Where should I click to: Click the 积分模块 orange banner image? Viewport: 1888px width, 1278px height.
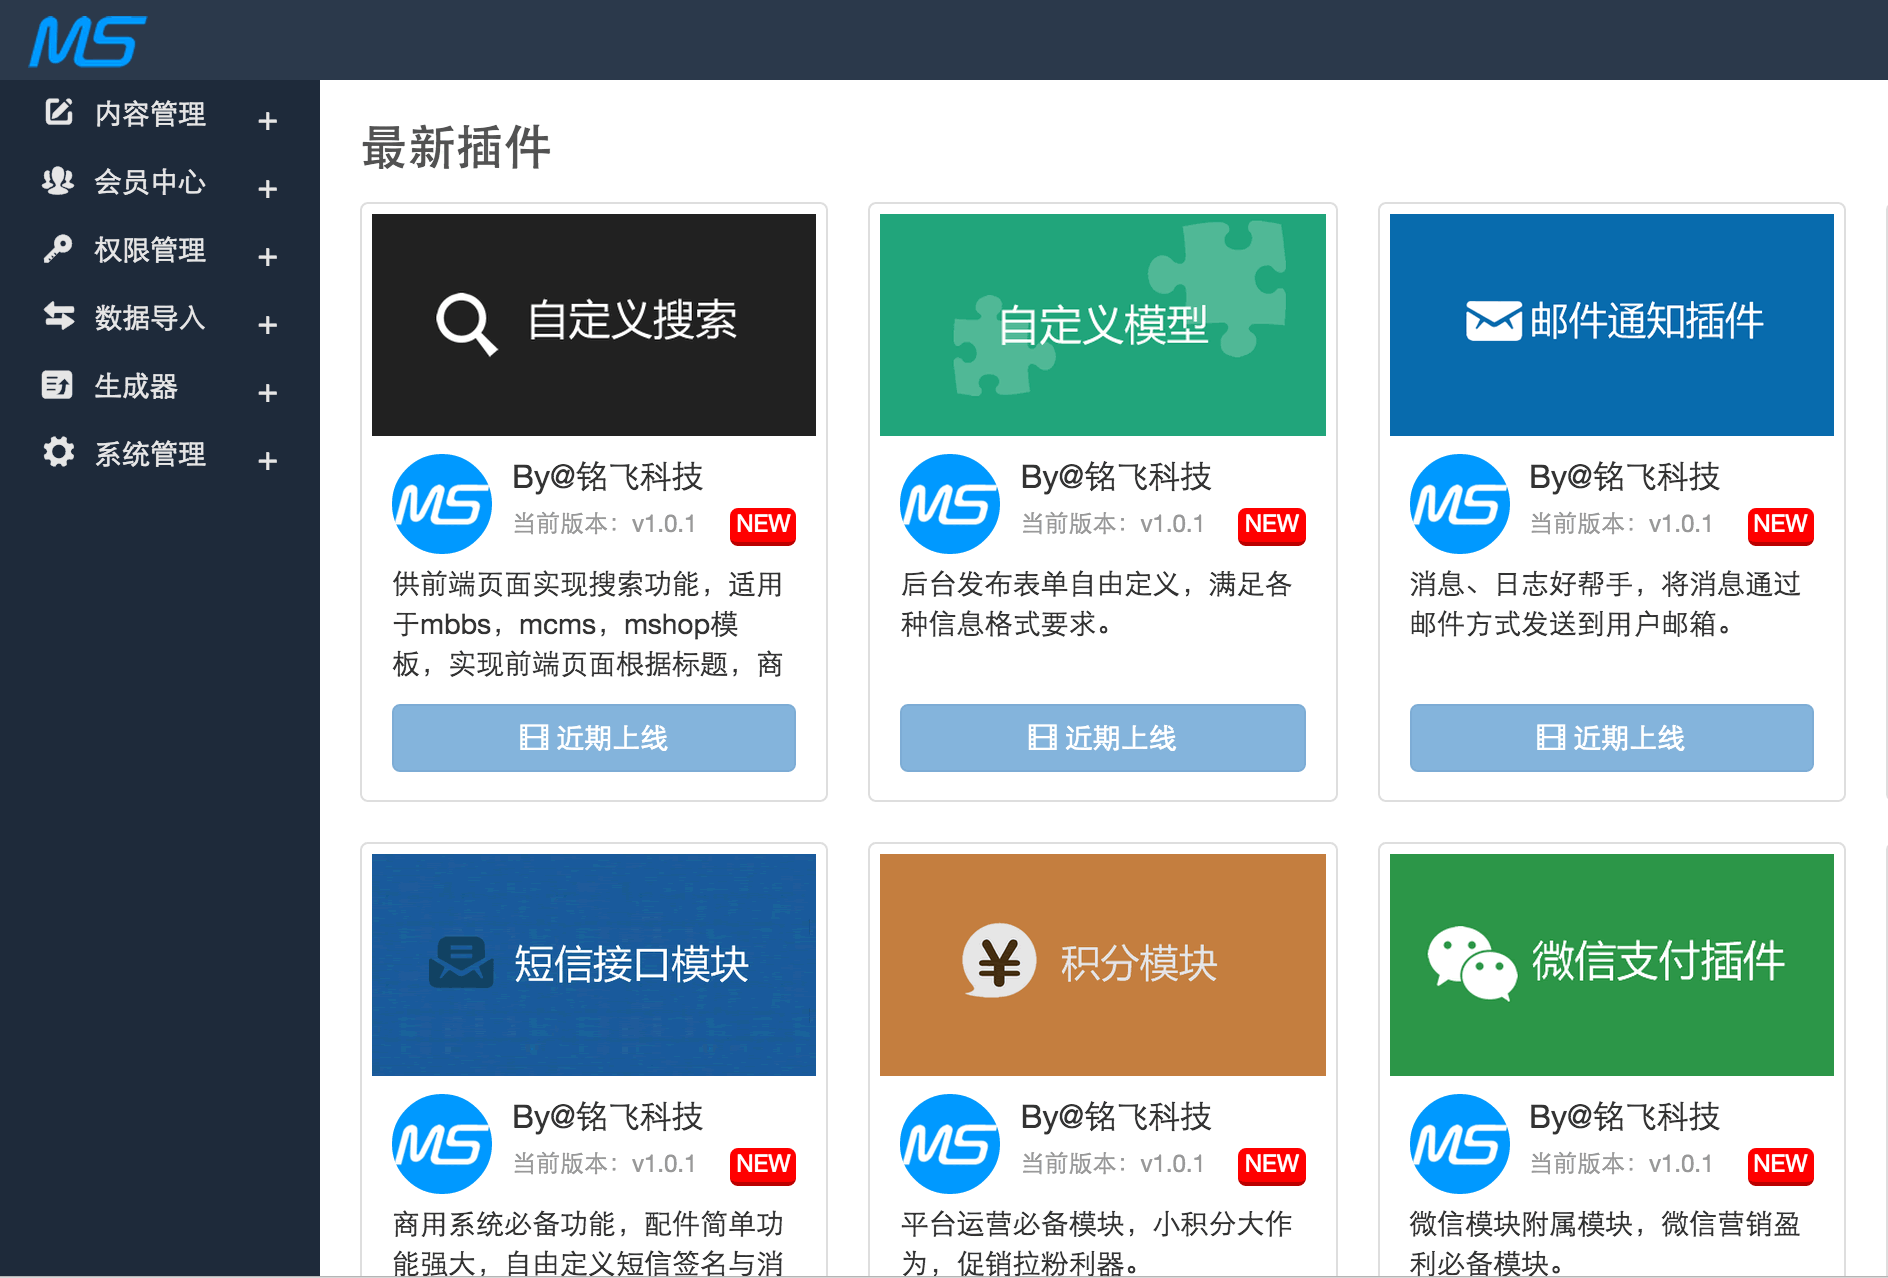[x=1102, y=964]
